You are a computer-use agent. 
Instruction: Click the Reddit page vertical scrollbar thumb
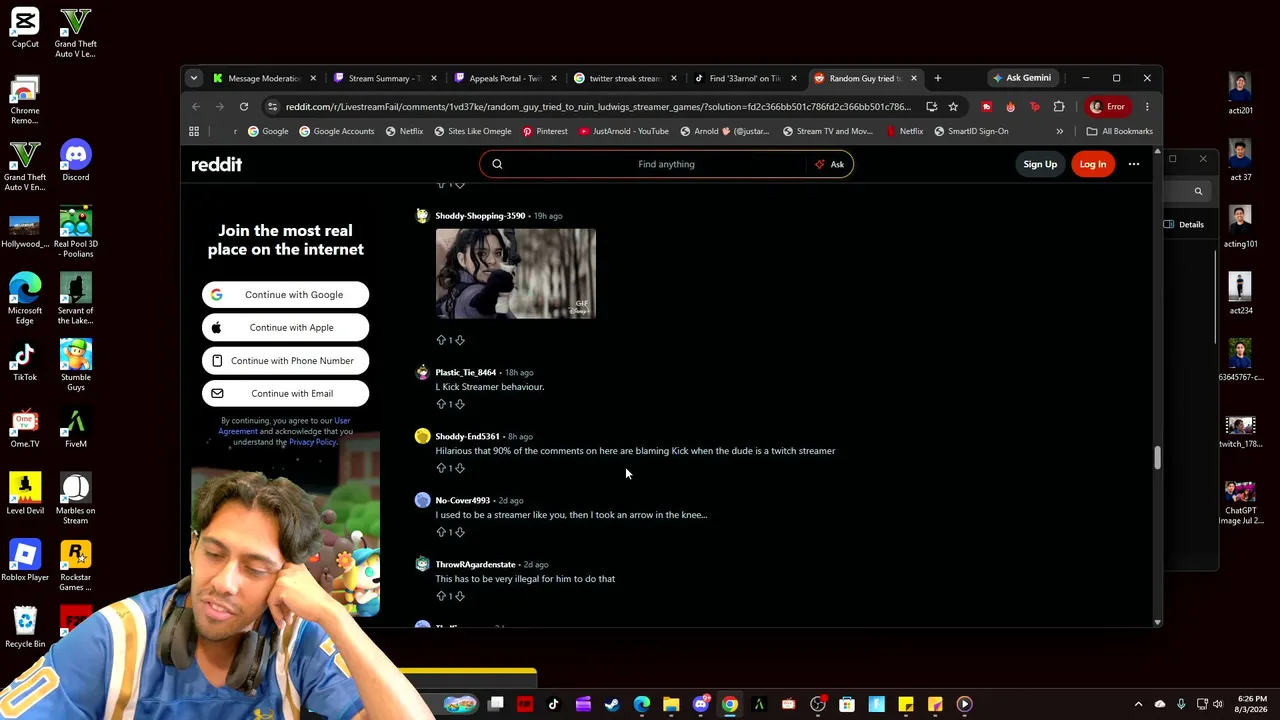coord(1157,458)
